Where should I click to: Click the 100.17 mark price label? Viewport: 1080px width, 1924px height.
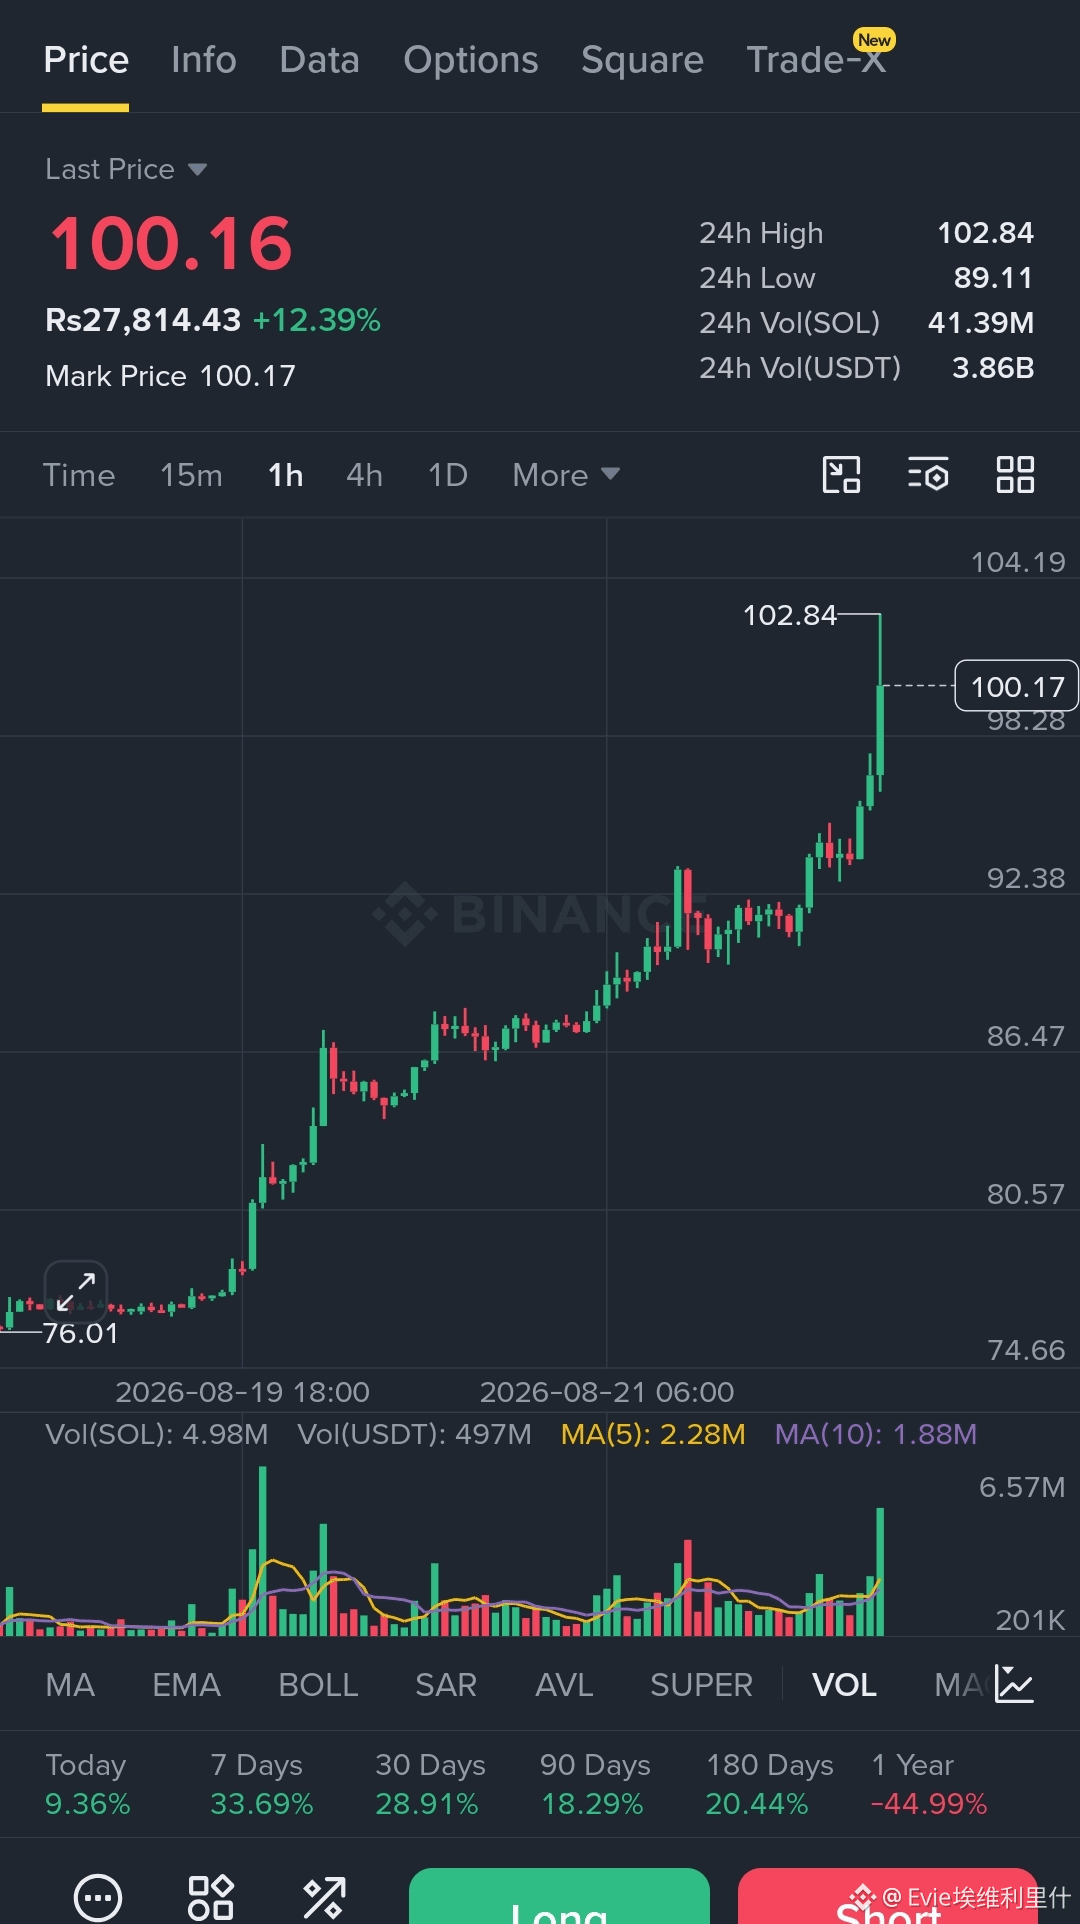(x=1017, y=686)
